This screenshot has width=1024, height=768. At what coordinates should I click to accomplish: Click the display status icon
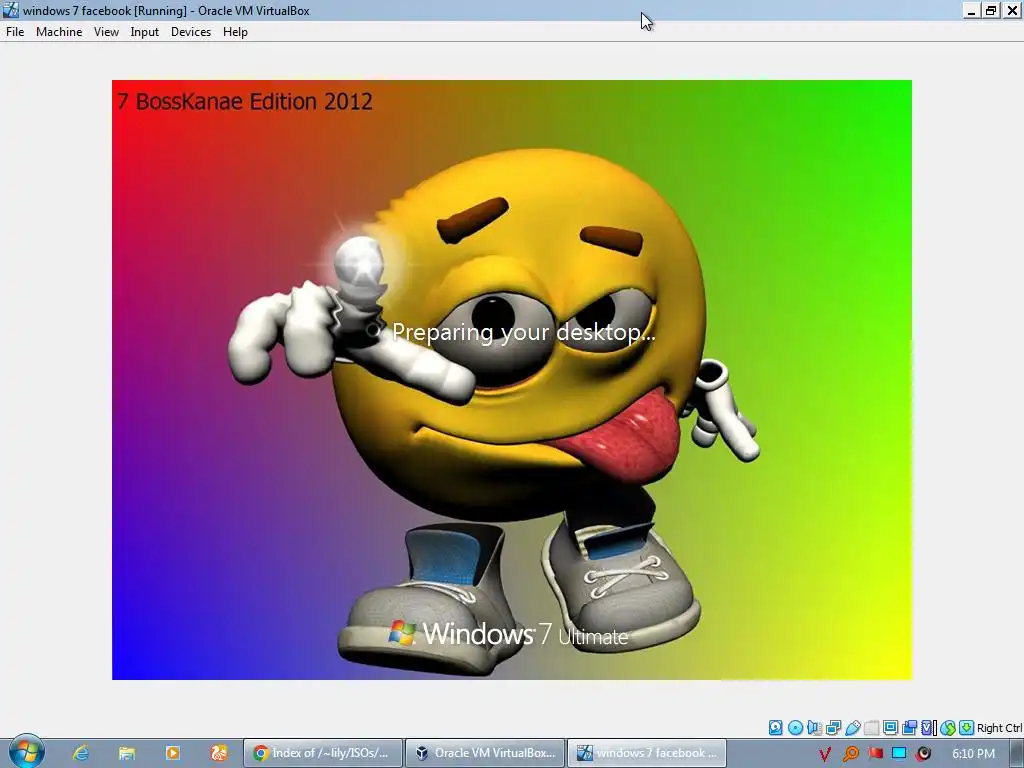click(x=890, y=727)
